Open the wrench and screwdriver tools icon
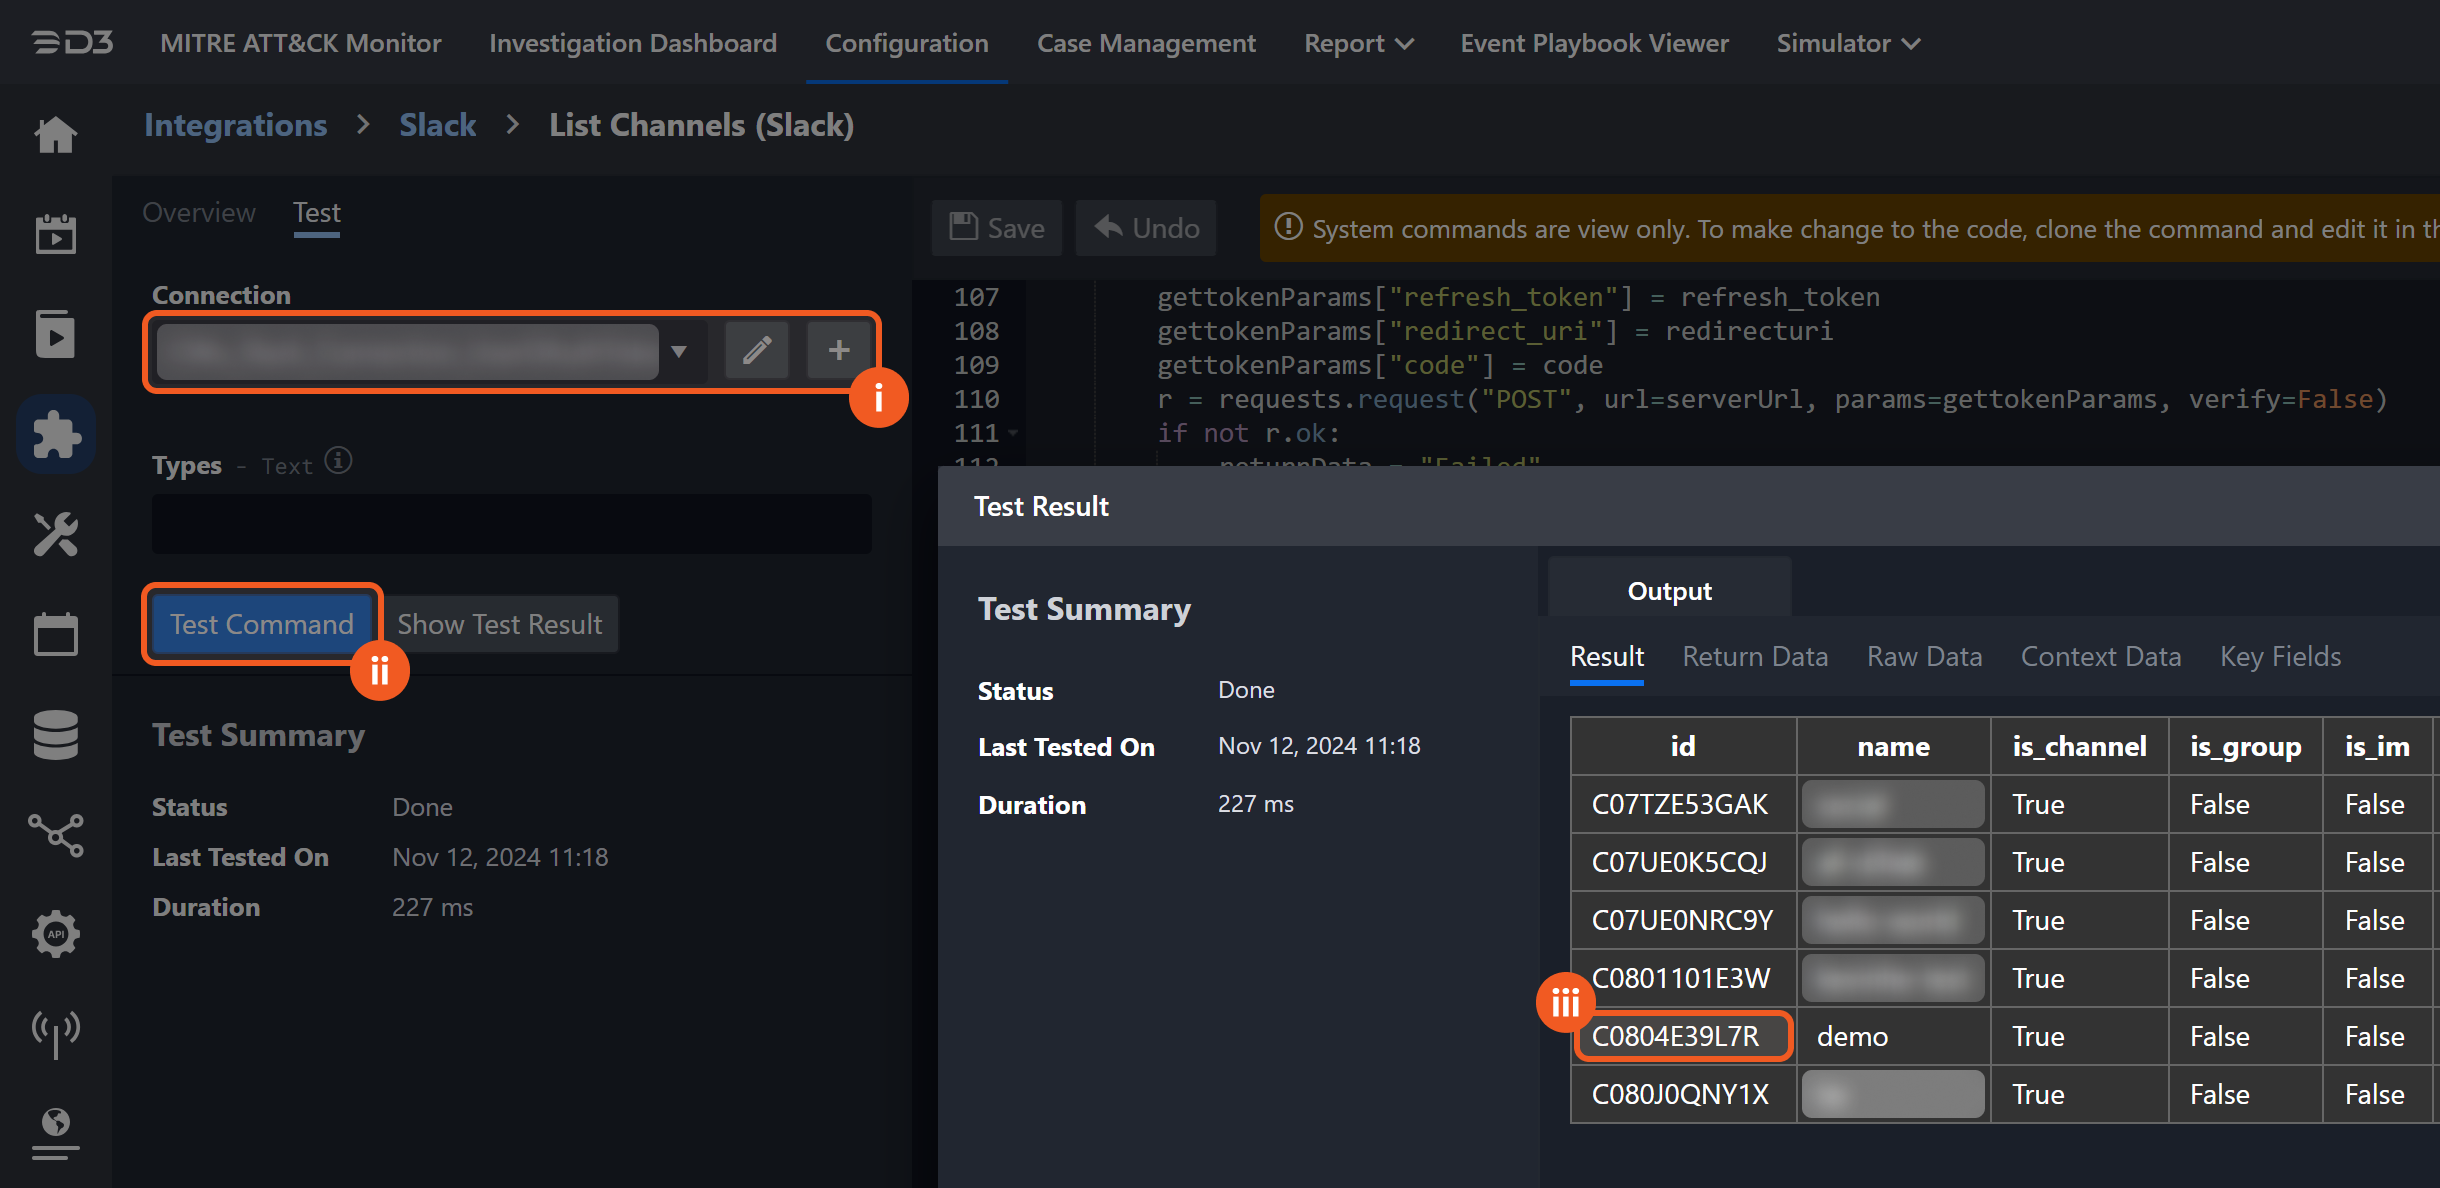This screenshot has width=2440, height=1188. [56, 534]
